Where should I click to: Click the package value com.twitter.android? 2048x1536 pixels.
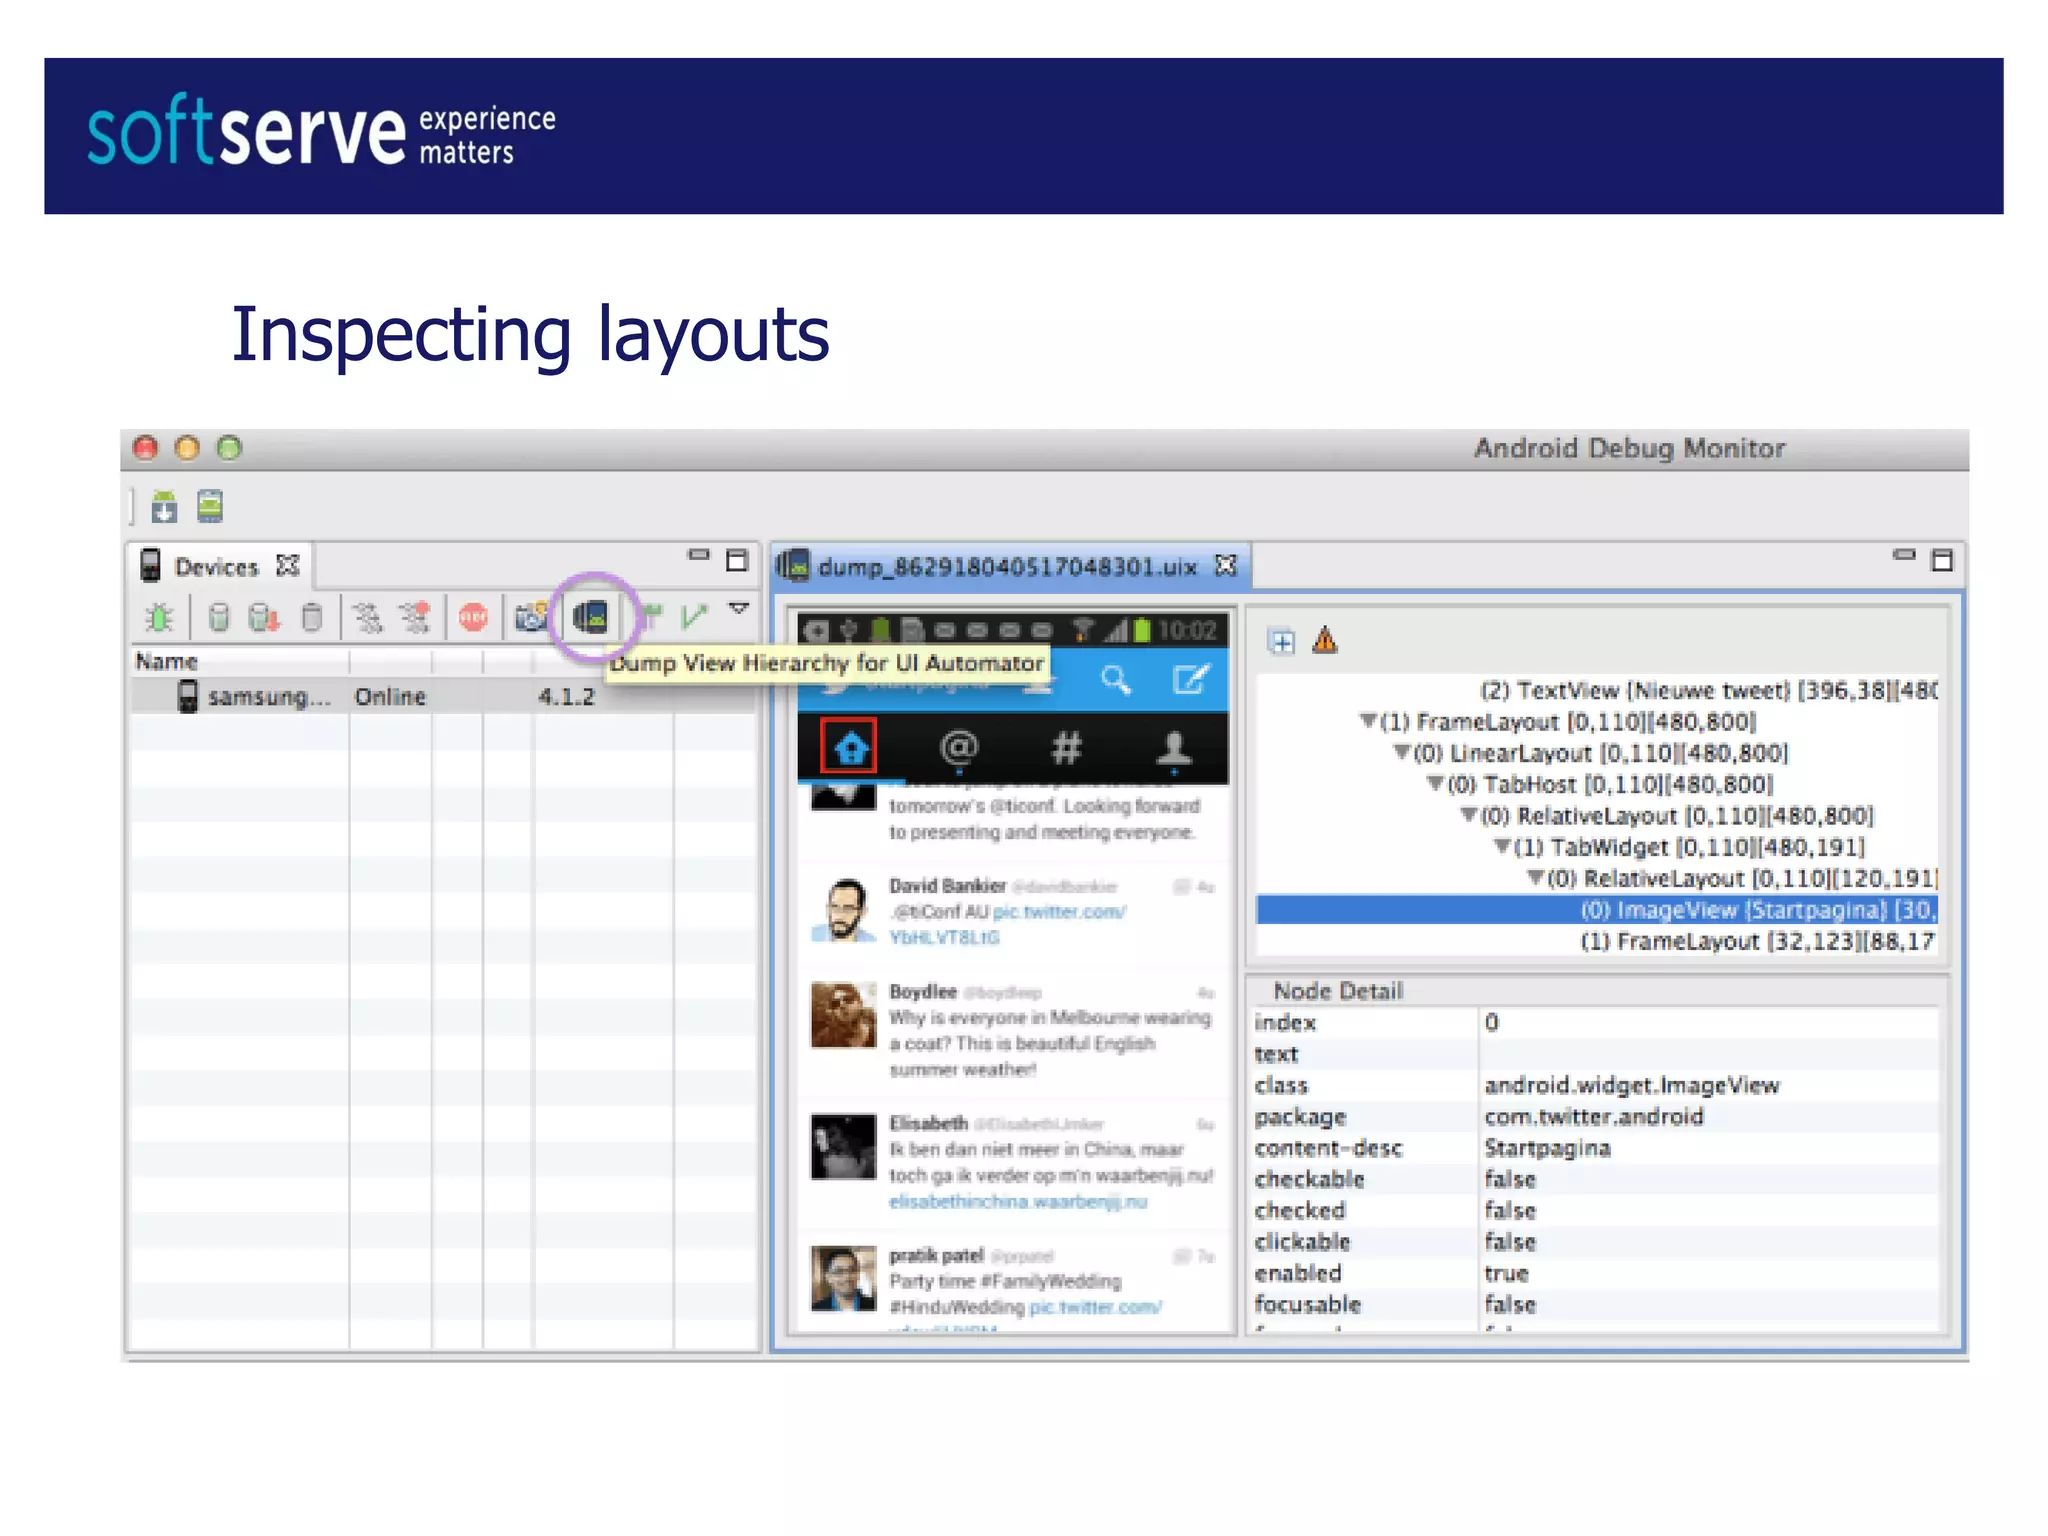click(1594, 1116)
